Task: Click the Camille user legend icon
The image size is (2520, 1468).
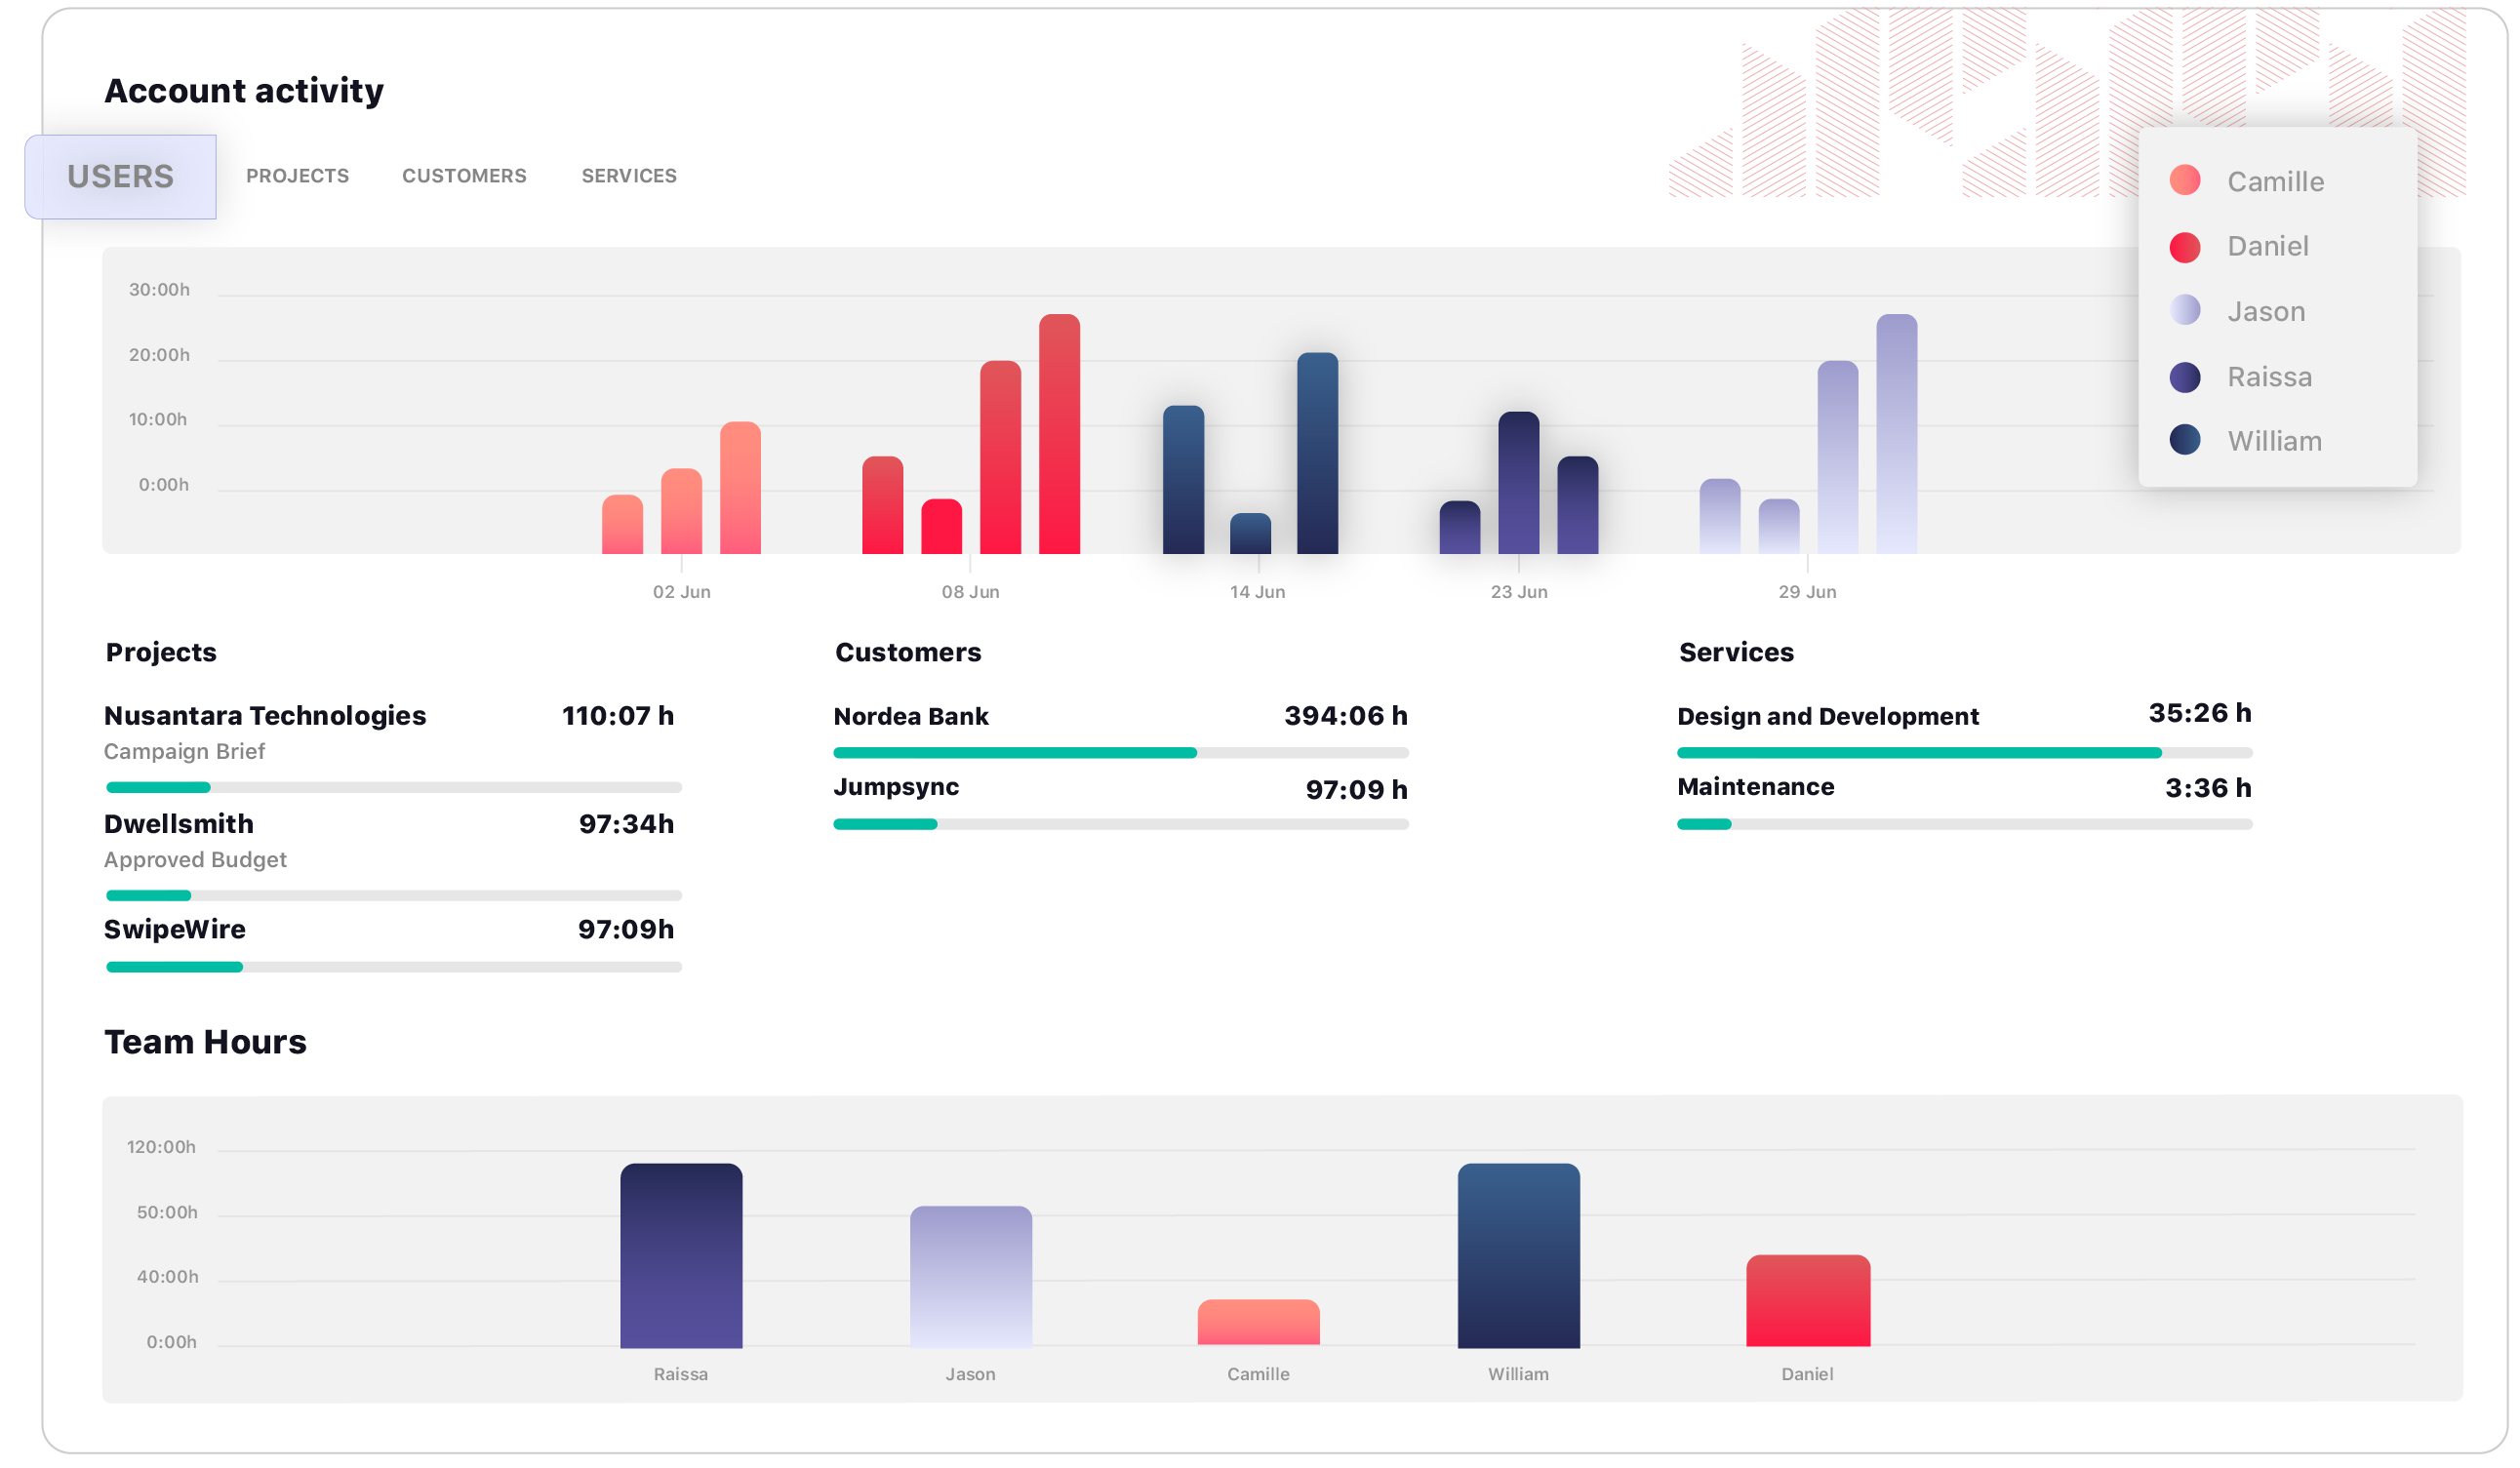Action: [x=2188, y=180]
